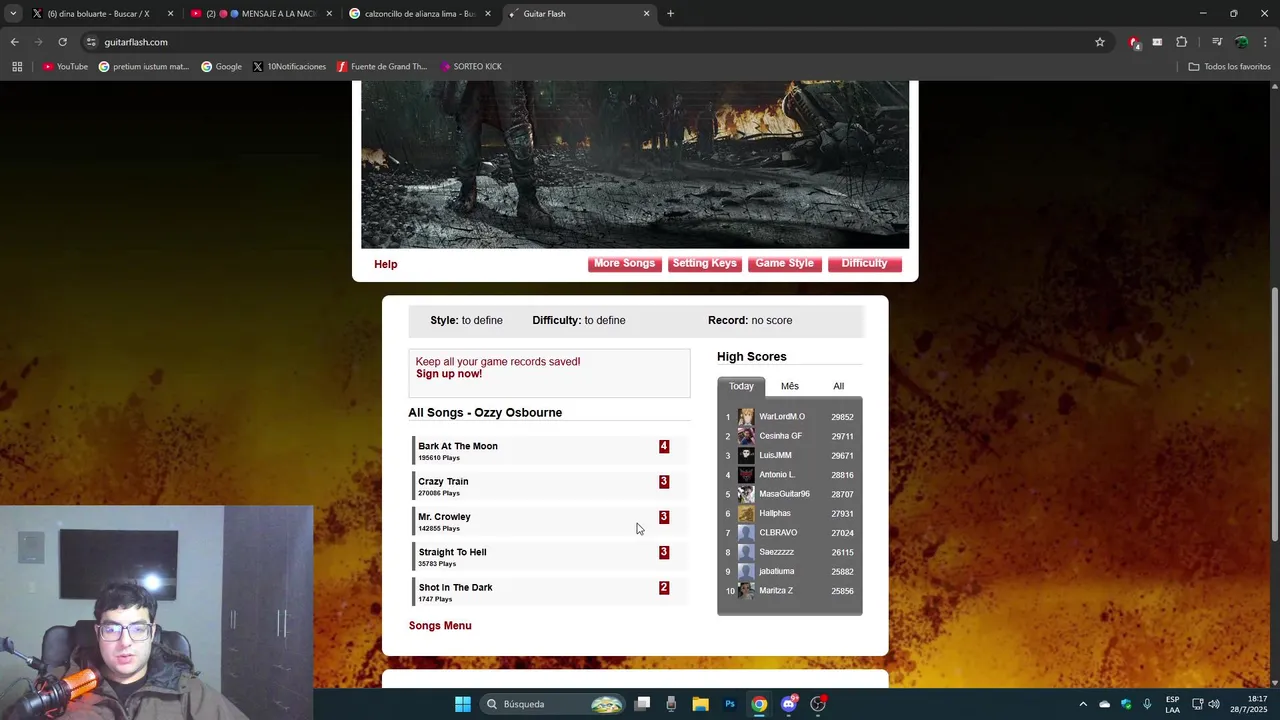The height and width of the screenshot is (720, 1280).
Task: Open the red extension icon with badge 4
Action: coord(1134,42)
